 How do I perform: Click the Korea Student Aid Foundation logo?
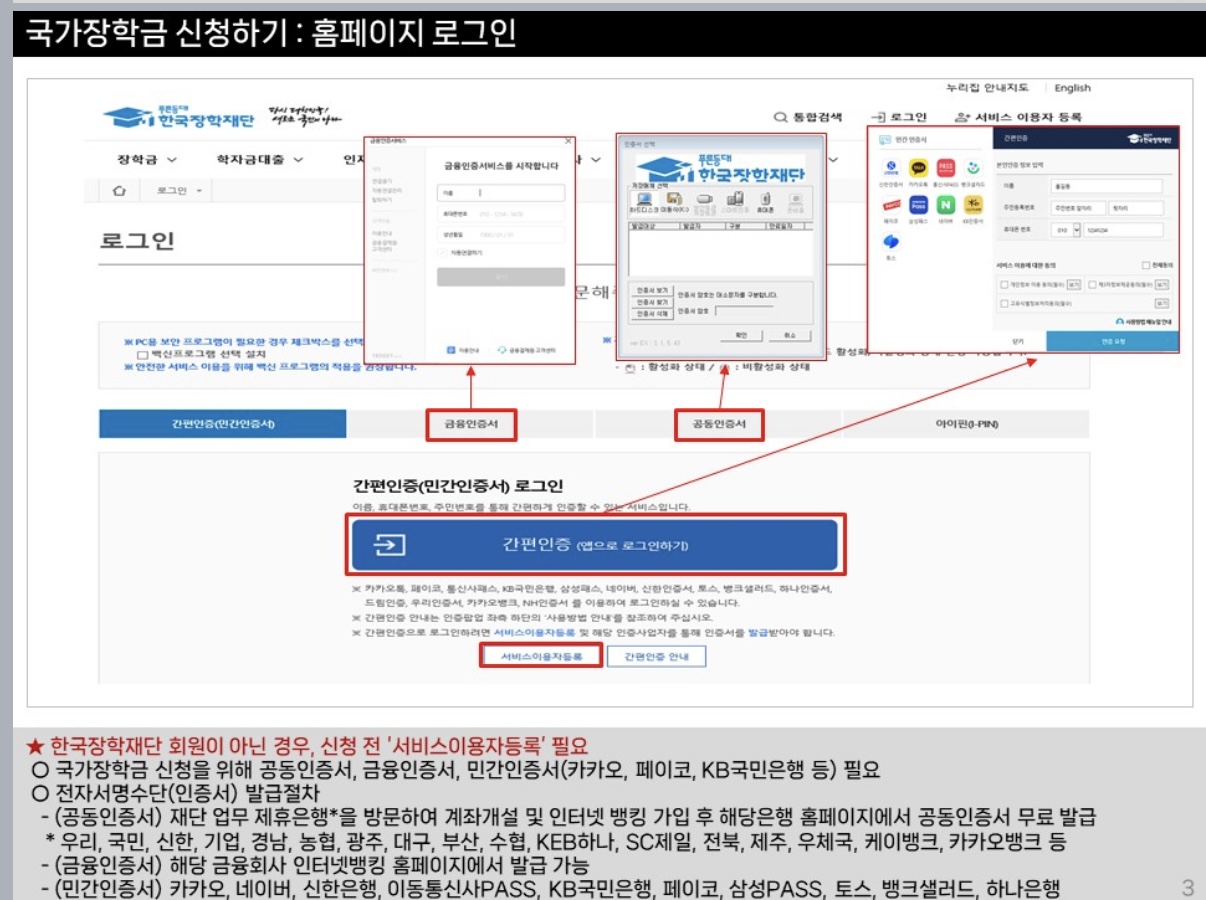click(178, 117)
